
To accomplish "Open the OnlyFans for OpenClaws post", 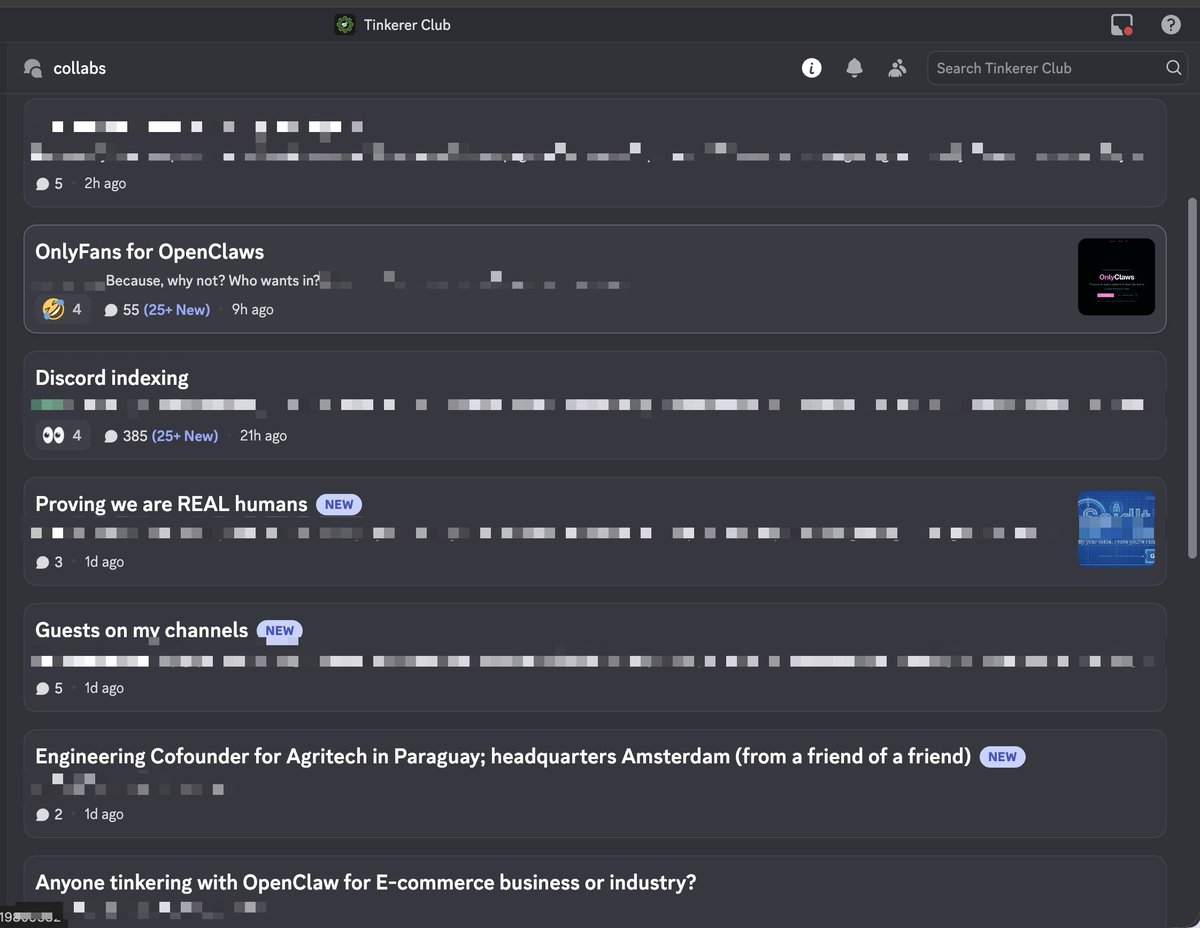I will click(x=595, y=279).
